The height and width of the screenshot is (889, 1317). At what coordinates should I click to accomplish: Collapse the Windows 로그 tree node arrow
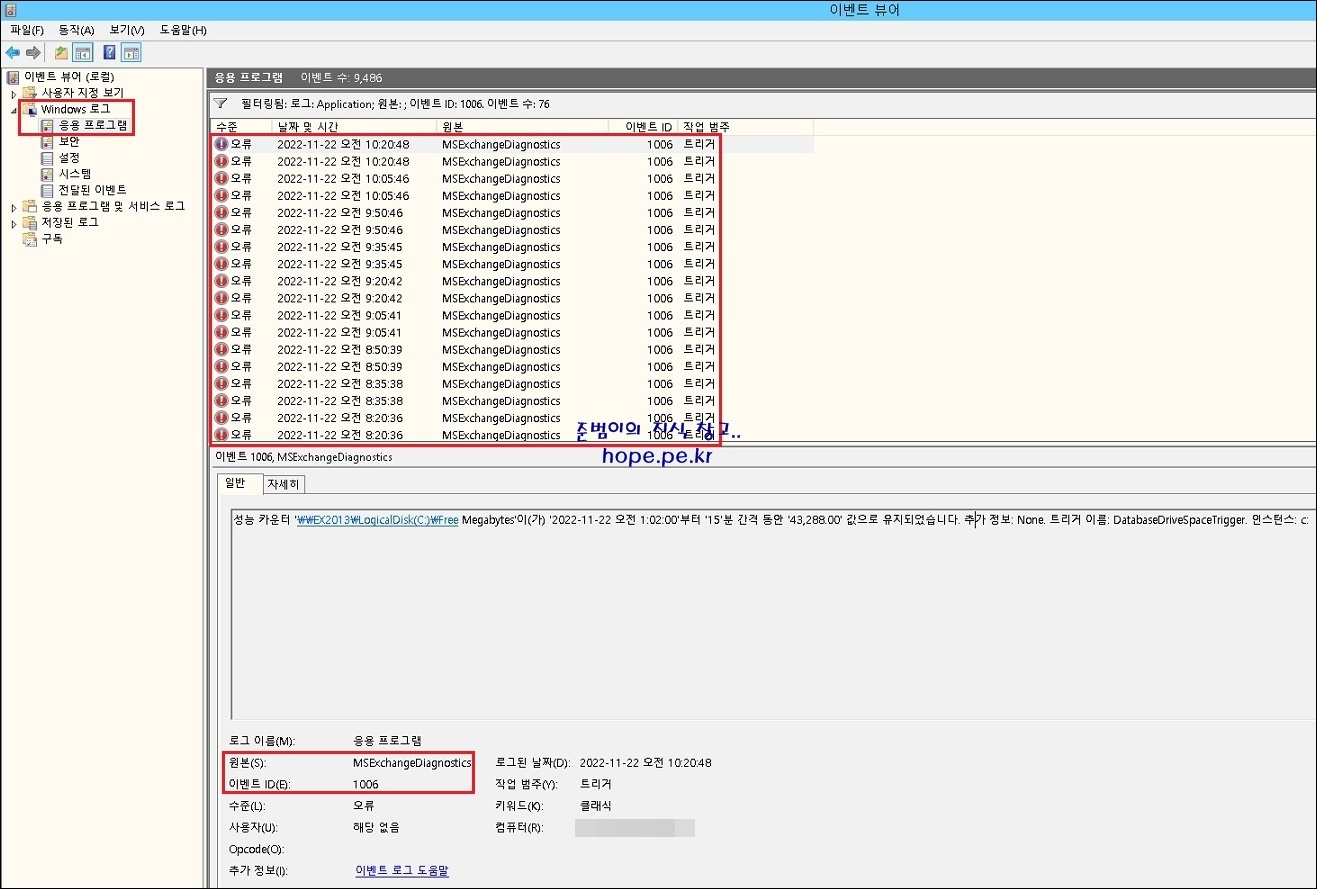[x=14, y=110]
